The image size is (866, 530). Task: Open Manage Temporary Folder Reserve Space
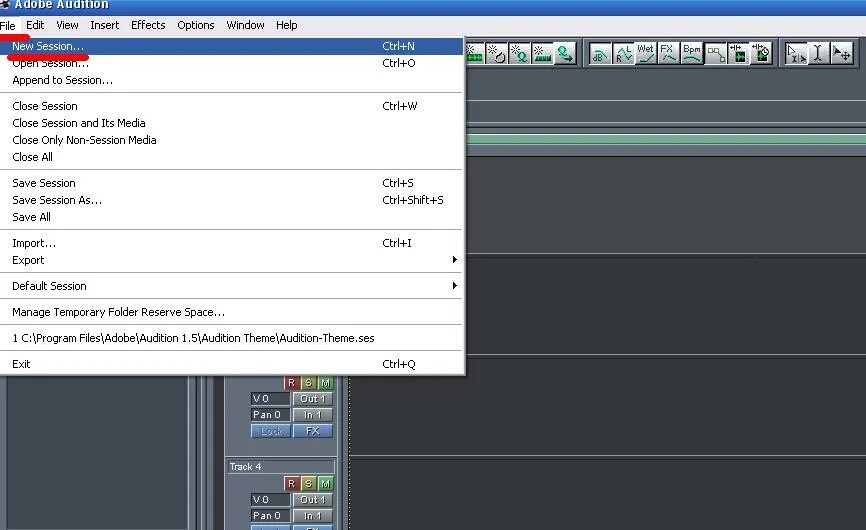(x=231, y=312)
